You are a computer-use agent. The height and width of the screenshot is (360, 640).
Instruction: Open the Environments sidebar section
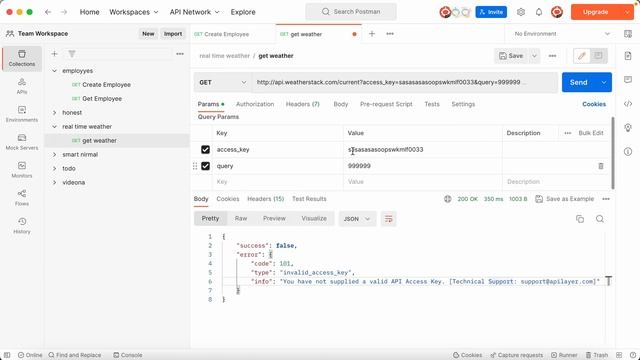(22, 114)
